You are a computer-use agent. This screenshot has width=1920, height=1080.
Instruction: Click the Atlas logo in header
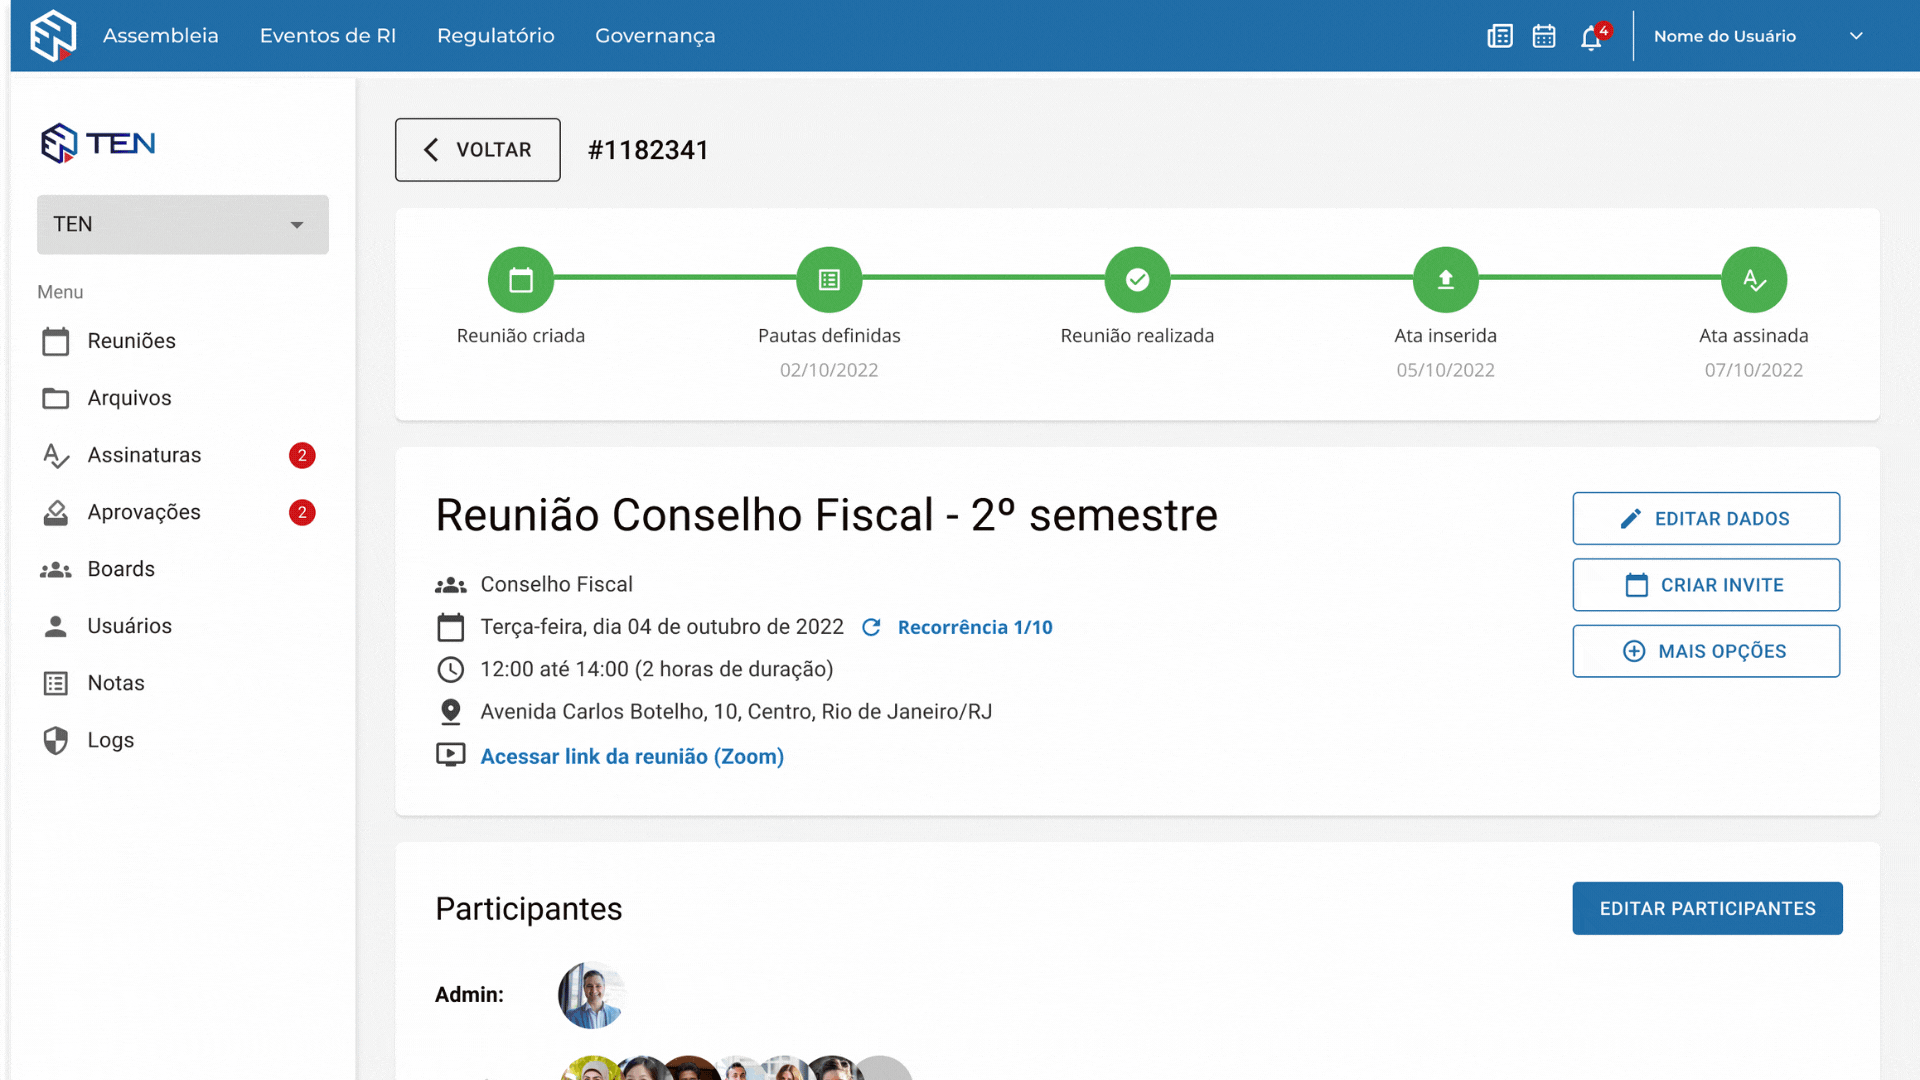[x=53, y=36]
